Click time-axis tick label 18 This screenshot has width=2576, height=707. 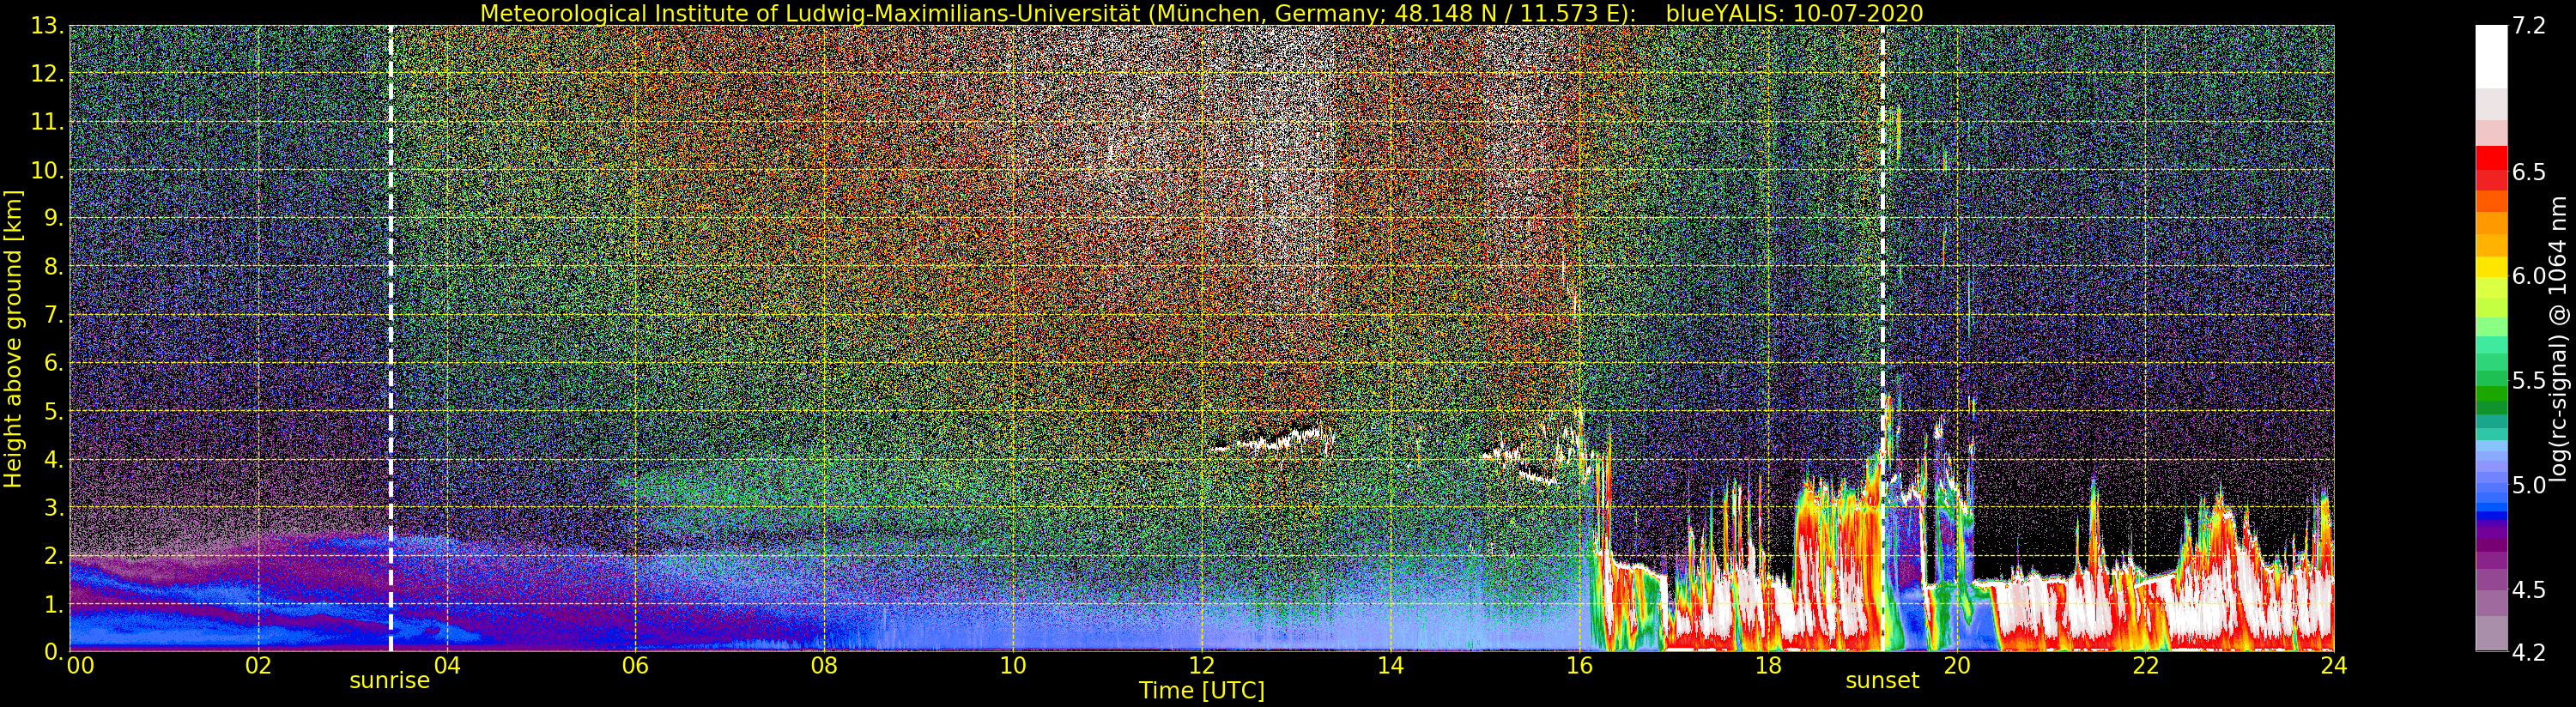point(1768,665)
